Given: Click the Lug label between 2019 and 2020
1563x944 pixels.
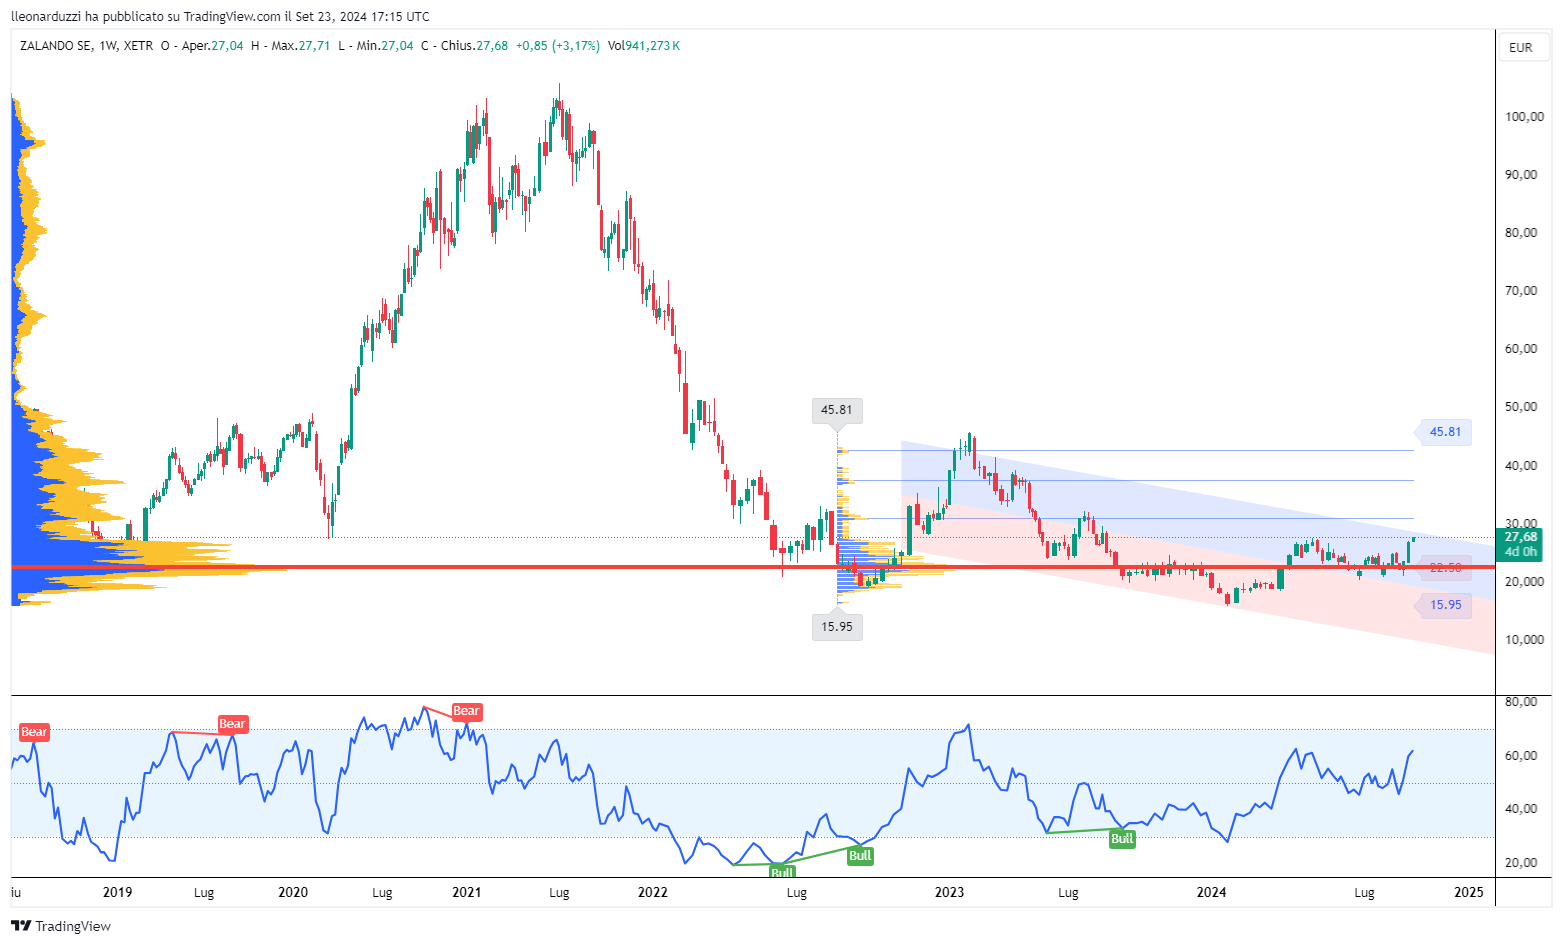Looking at the screenshot, I should [x=204, y=893].
